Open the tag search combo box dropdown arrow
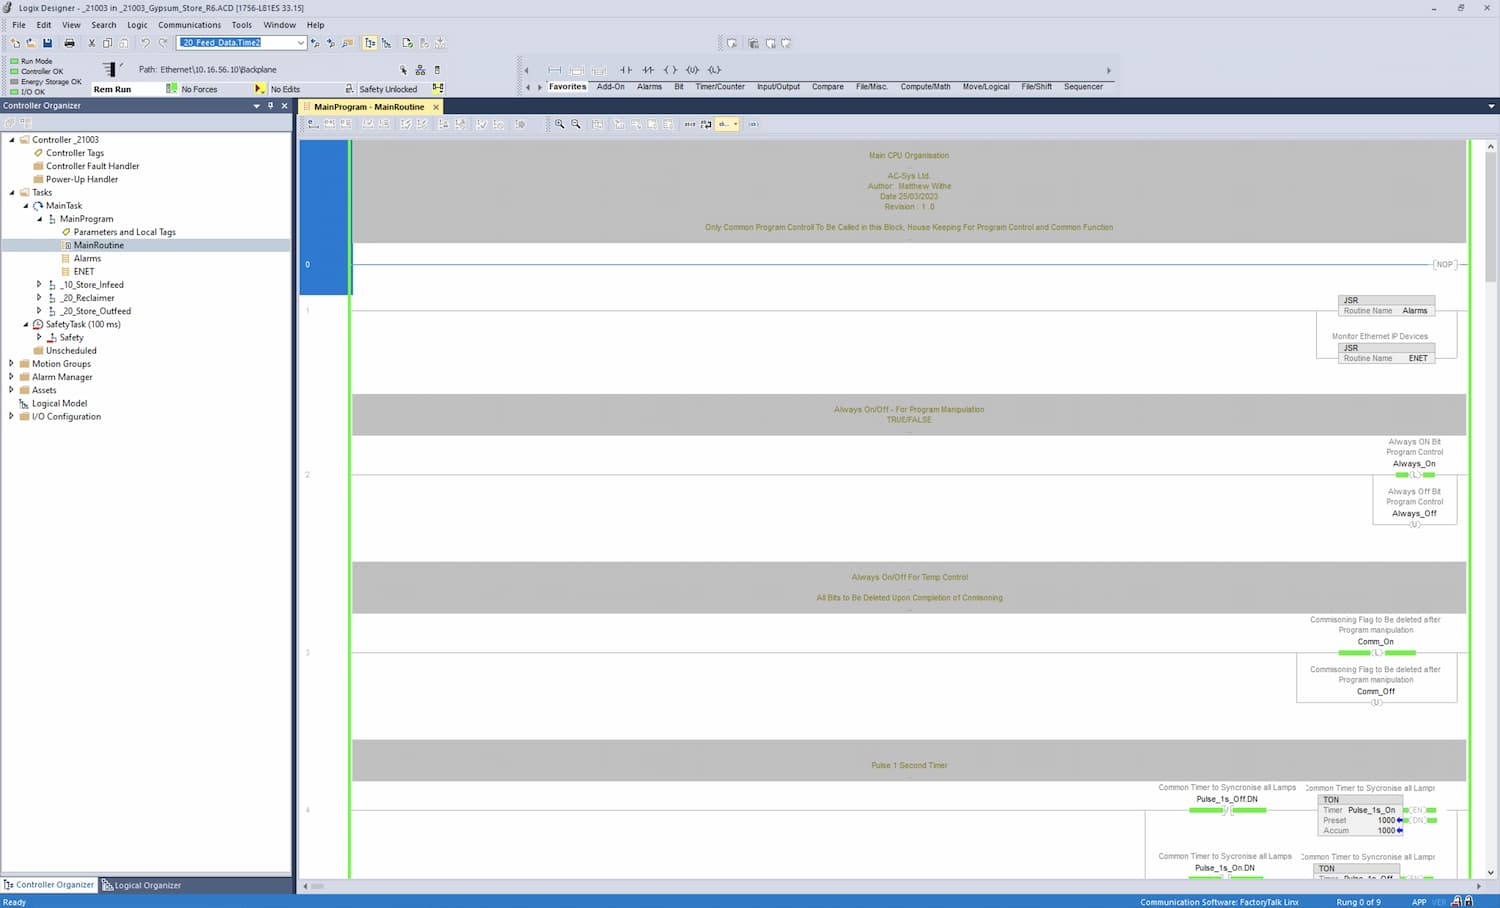This screenshot has width=1500, height=908. [300, 43]
